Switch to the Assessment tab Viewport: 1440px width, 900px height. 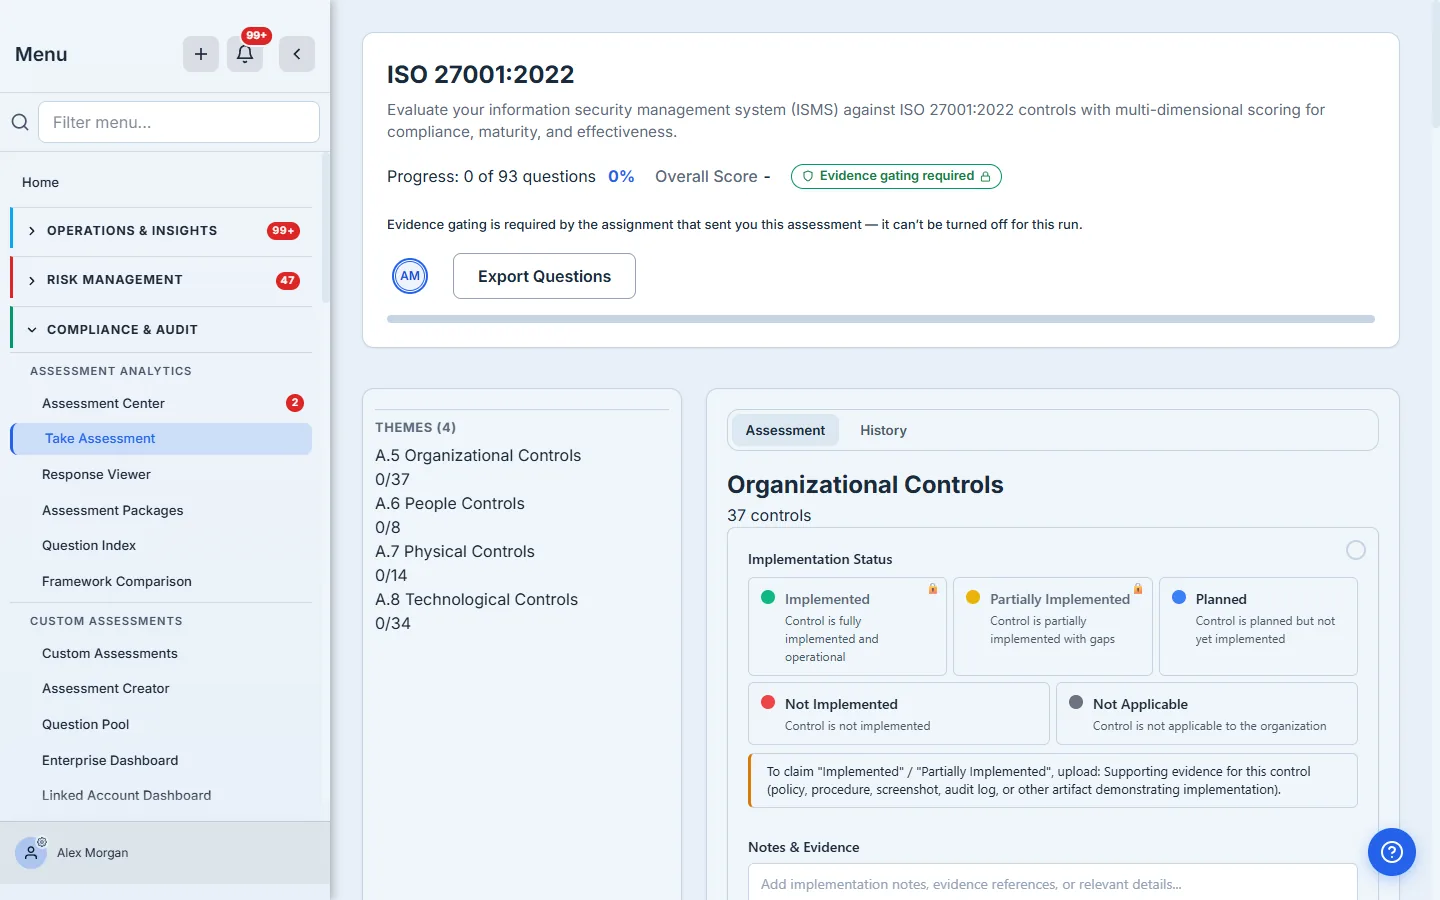(785, 430)
